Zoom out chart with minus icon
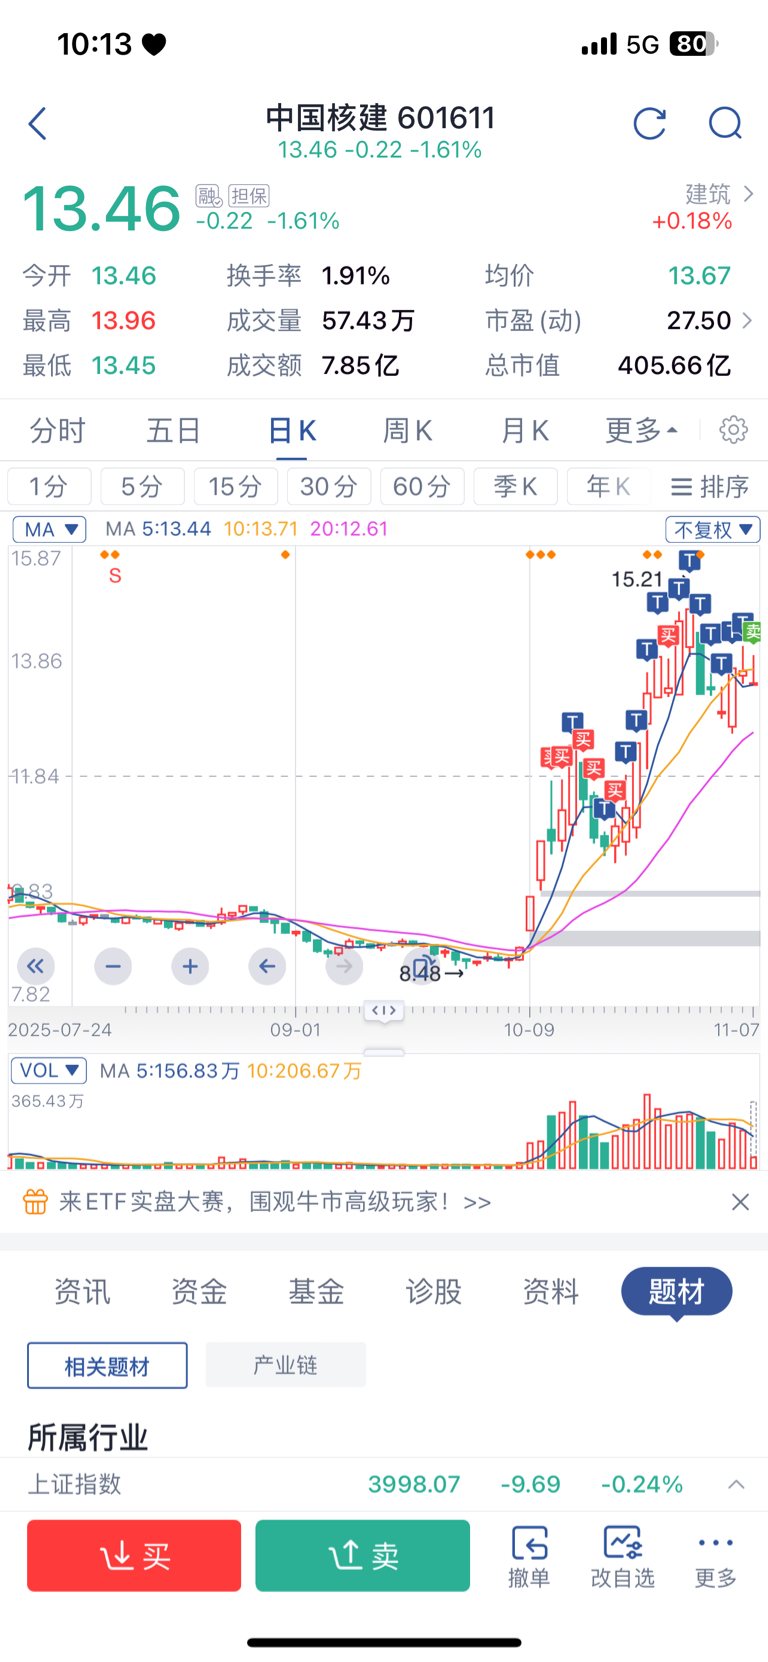Viewport: 768px width, 1662px height. [113, 966]
